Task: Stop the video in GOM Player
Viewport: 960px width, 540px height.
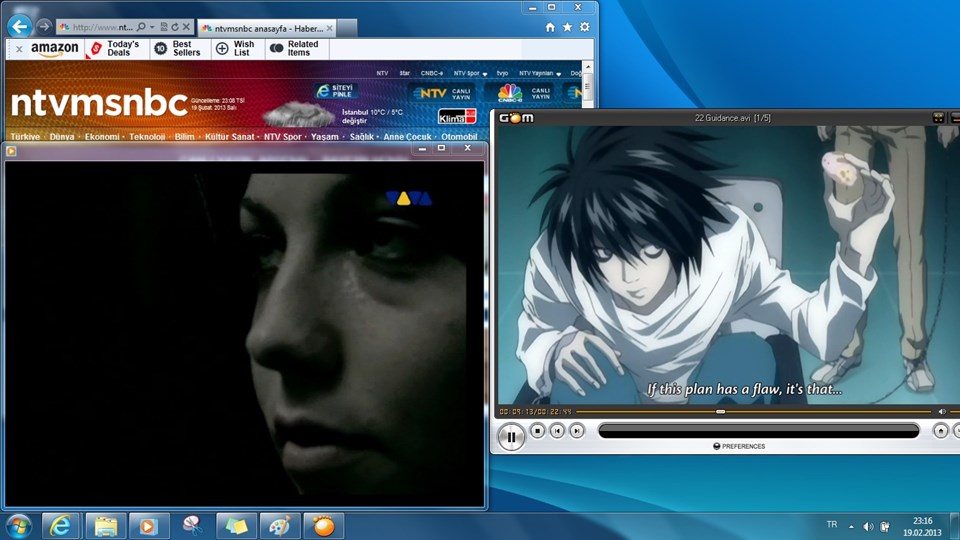Action: pos(538,431)
